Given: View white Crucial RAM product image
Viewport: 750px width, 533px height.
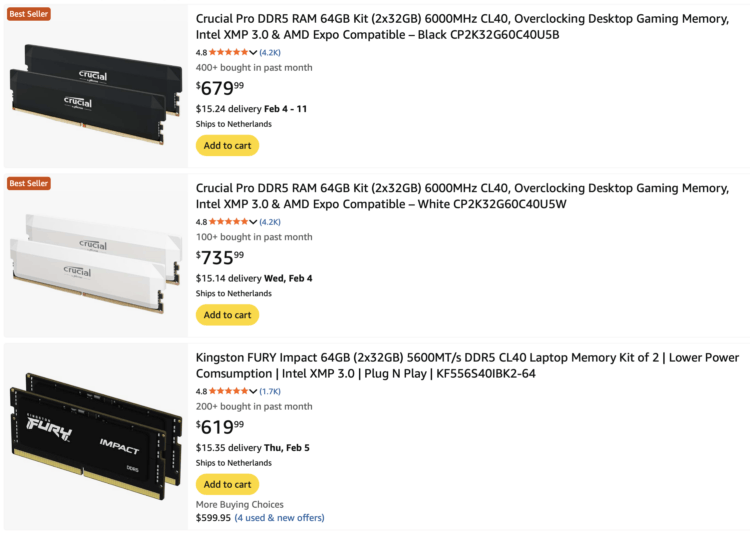Looking at the screenshot, I should point(96,261).
